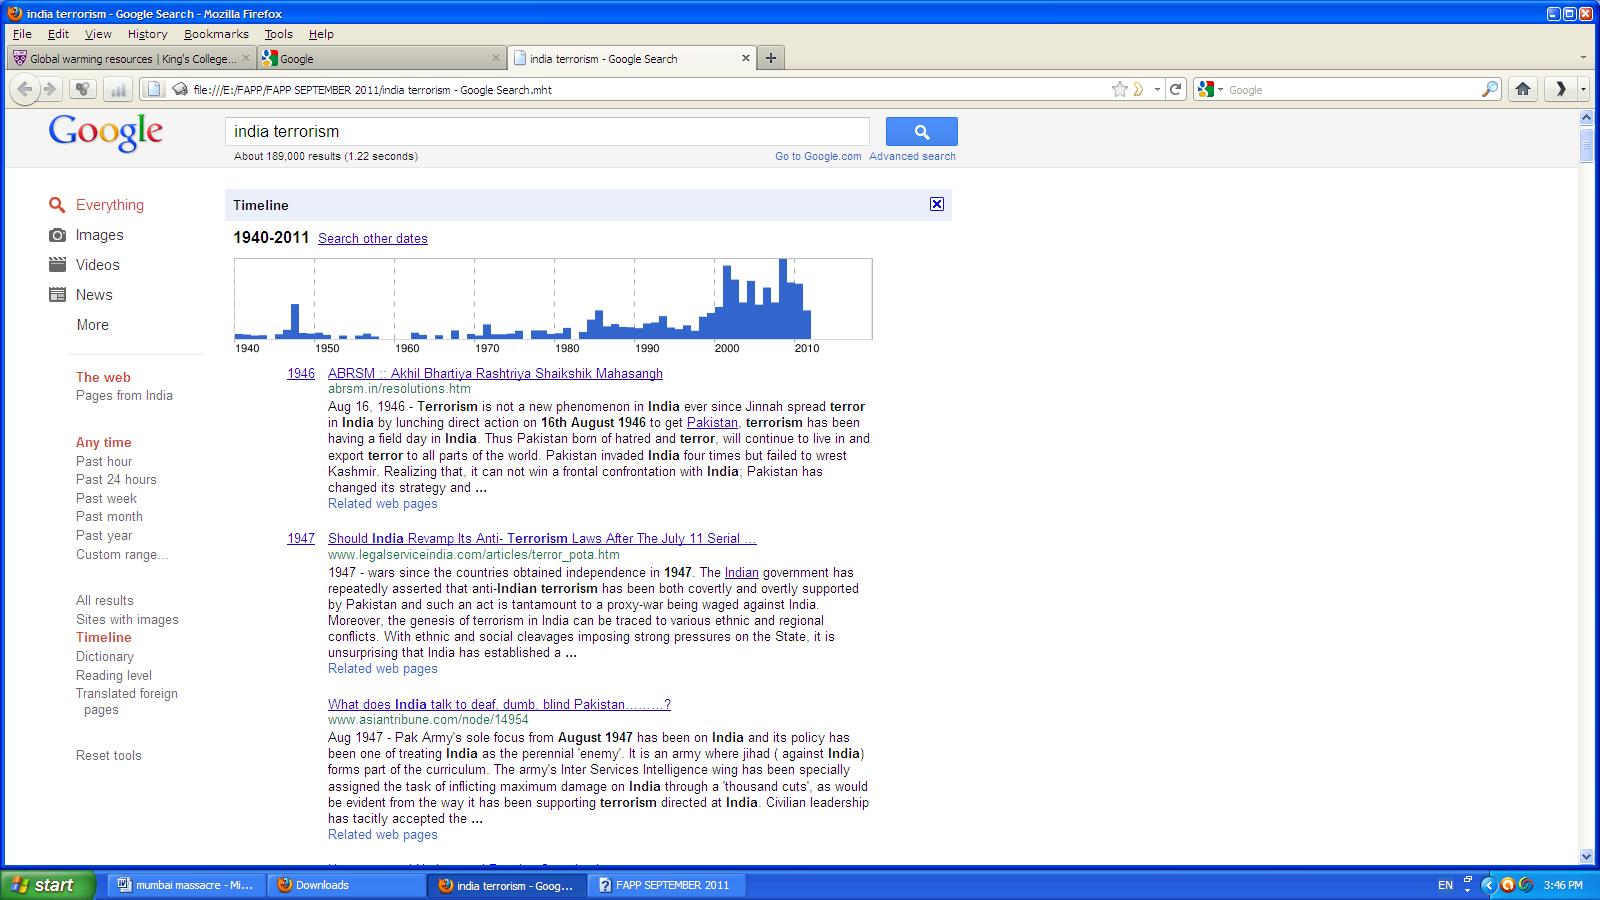The image size is (1600, 900).
Task: Switch to Global warming resources tab
Action: (131, 58)
